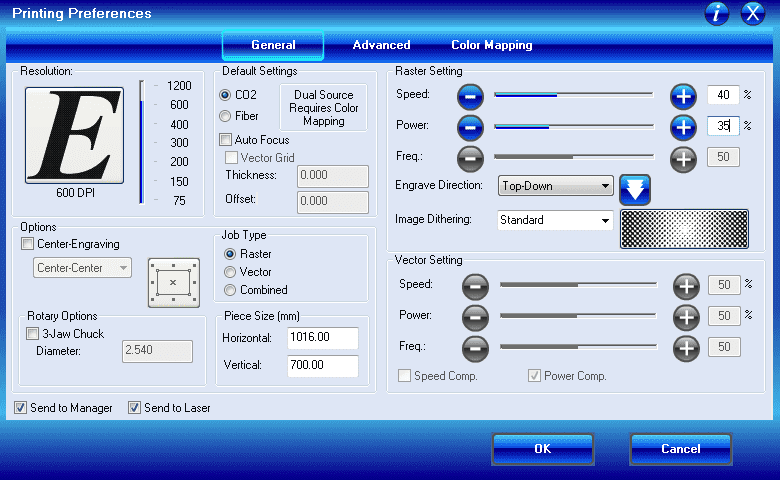The height and width of the screenshot is (480, 780).
Task: Open the Image Dithering dropdown
Action: pyautogui.click(x=555, y=220)
